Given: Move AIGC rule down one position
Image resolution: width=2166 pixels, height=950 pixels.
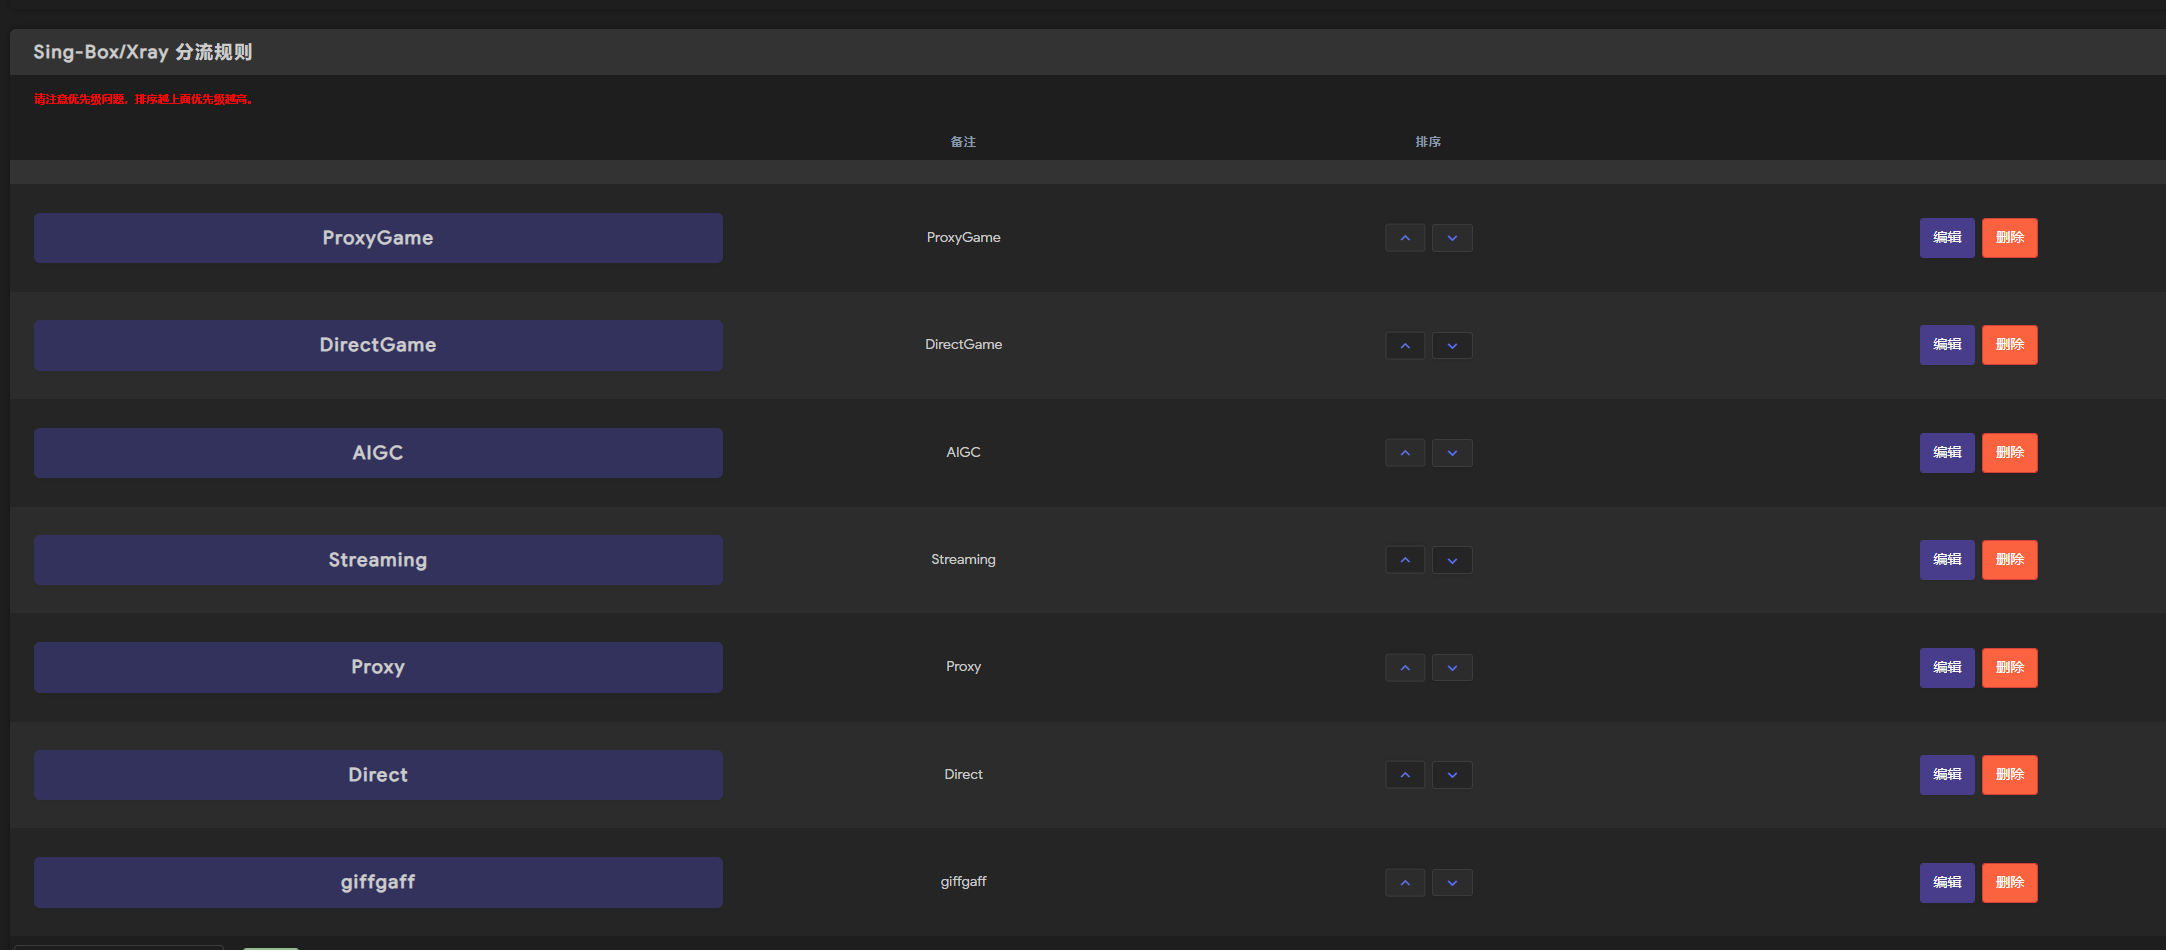Looking at the screenshot, I should point(1452,453).
